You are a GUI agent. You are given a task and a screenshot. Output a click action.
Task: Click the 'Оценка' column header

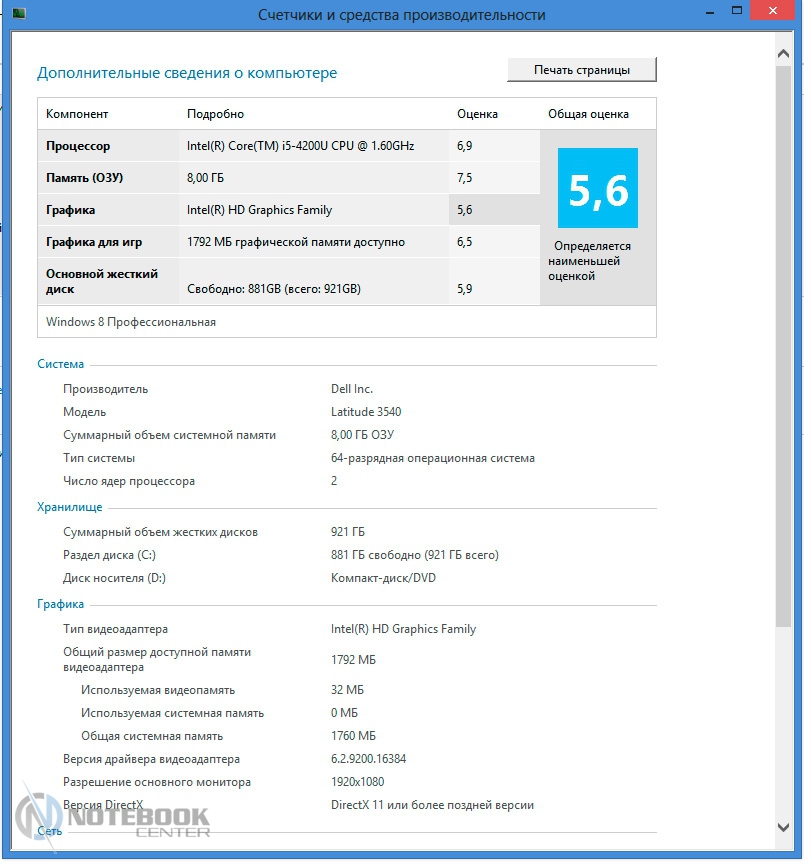pos(477,114)
